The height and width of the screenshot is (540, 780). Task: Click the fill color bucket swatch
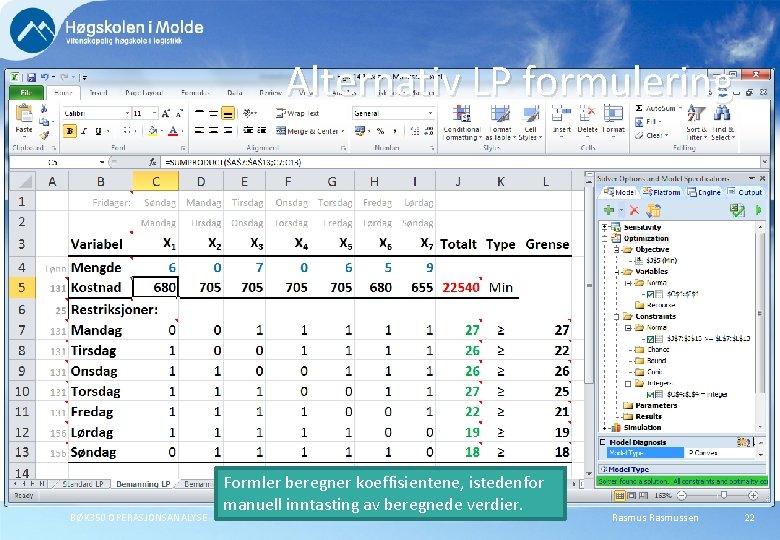coord(152,131)
